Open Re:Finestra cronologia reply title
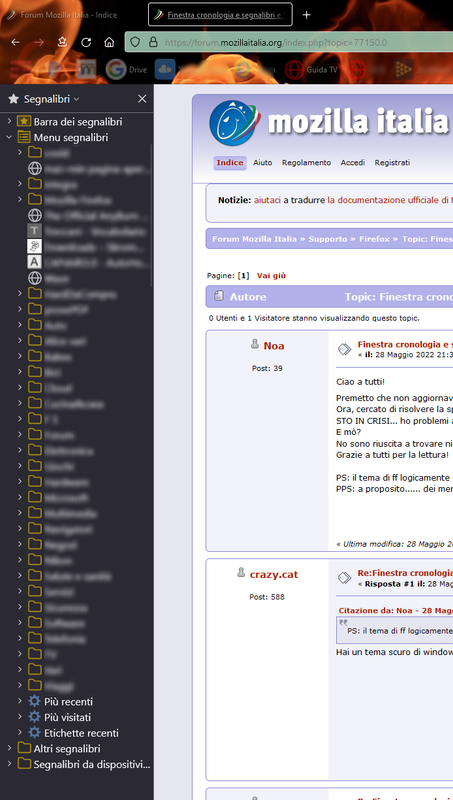 405,572
